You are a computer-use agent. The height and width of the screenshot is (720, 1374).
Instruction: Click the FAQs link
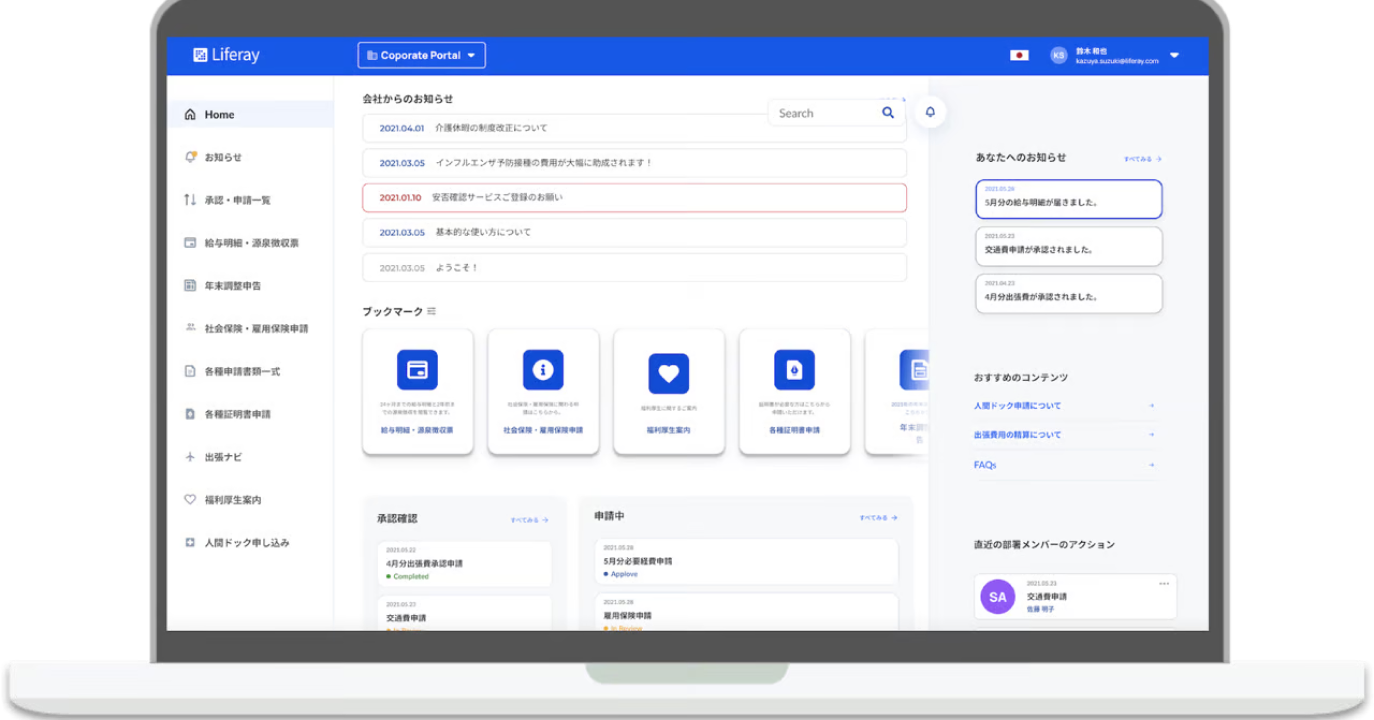tap(985, 465)
